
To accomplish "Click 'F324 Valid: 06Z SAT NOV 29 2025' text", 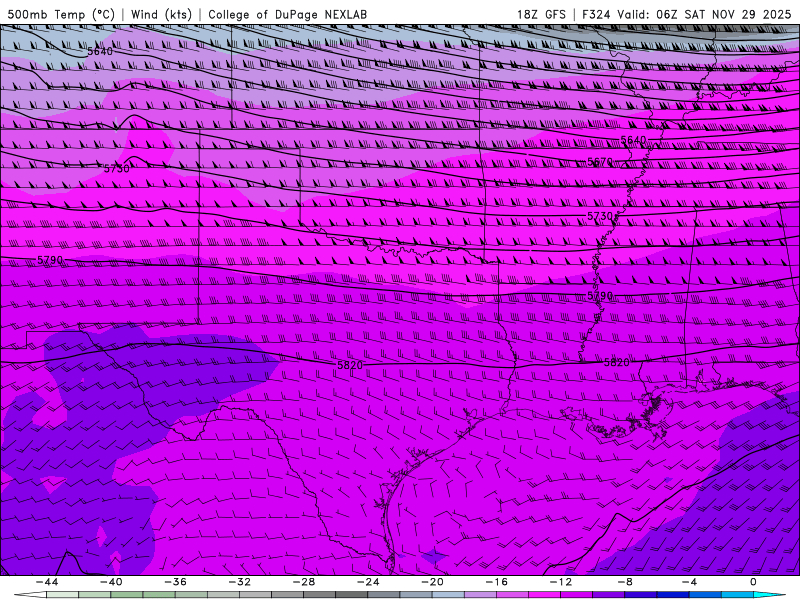I will click(x=686, y=14).
